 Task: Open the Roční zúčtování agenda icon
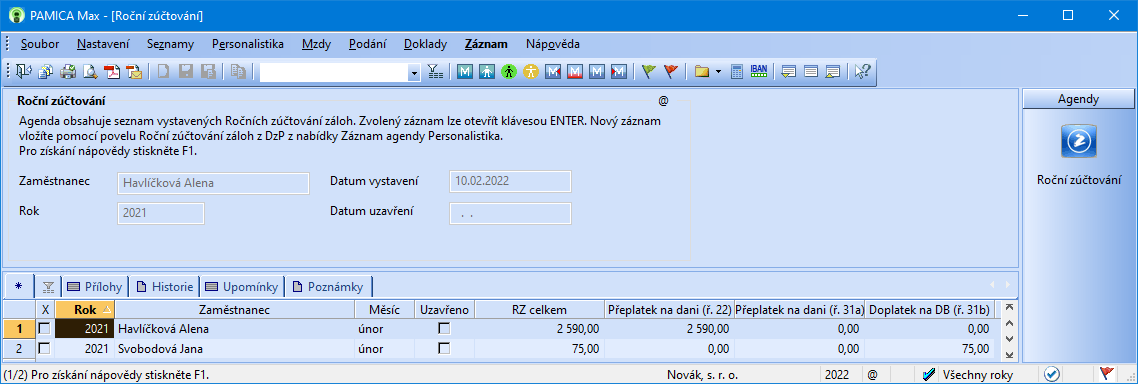(1078, 141)
